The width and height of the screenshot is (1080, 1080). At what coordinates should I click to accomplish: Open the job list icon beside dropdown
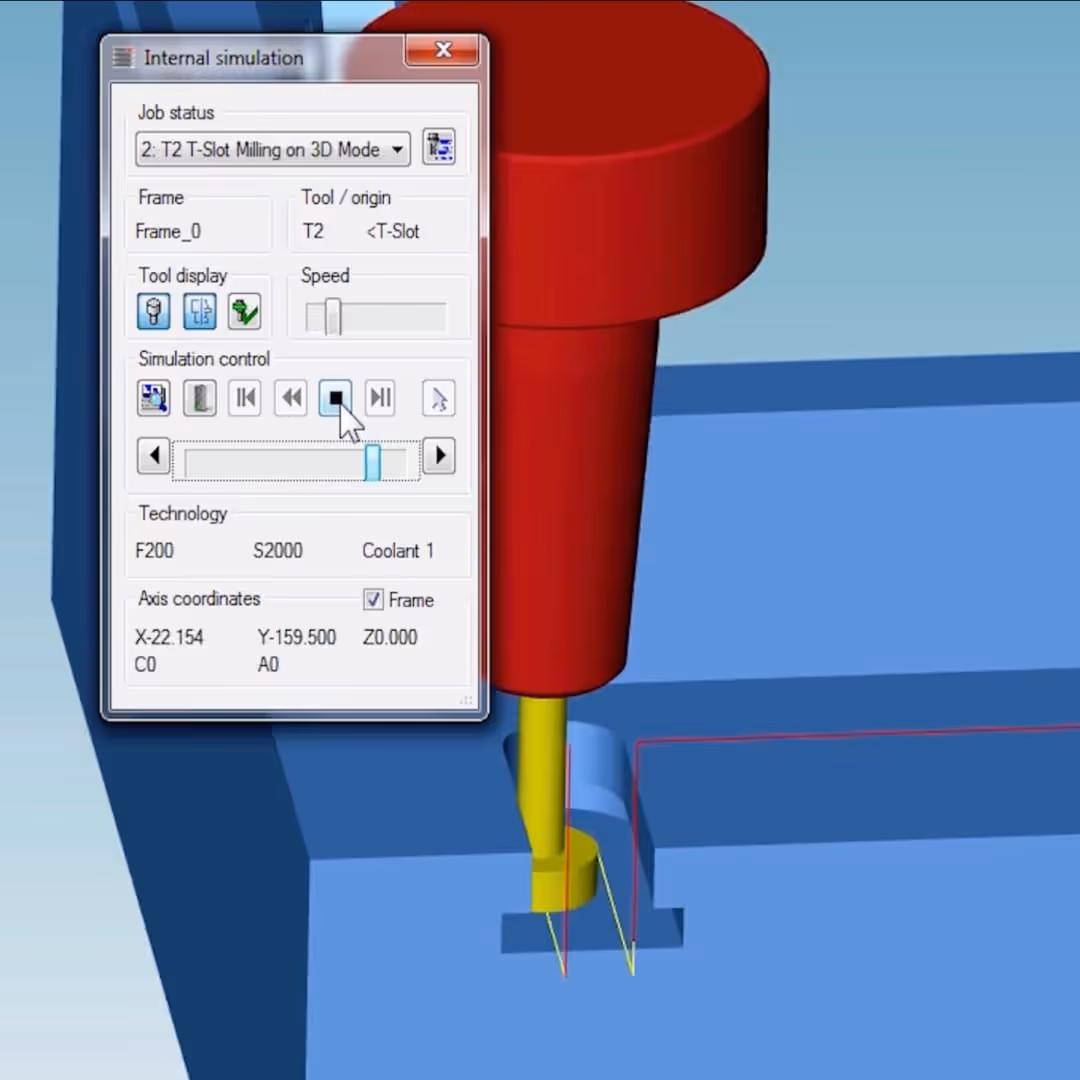click(x=439, y=147)
